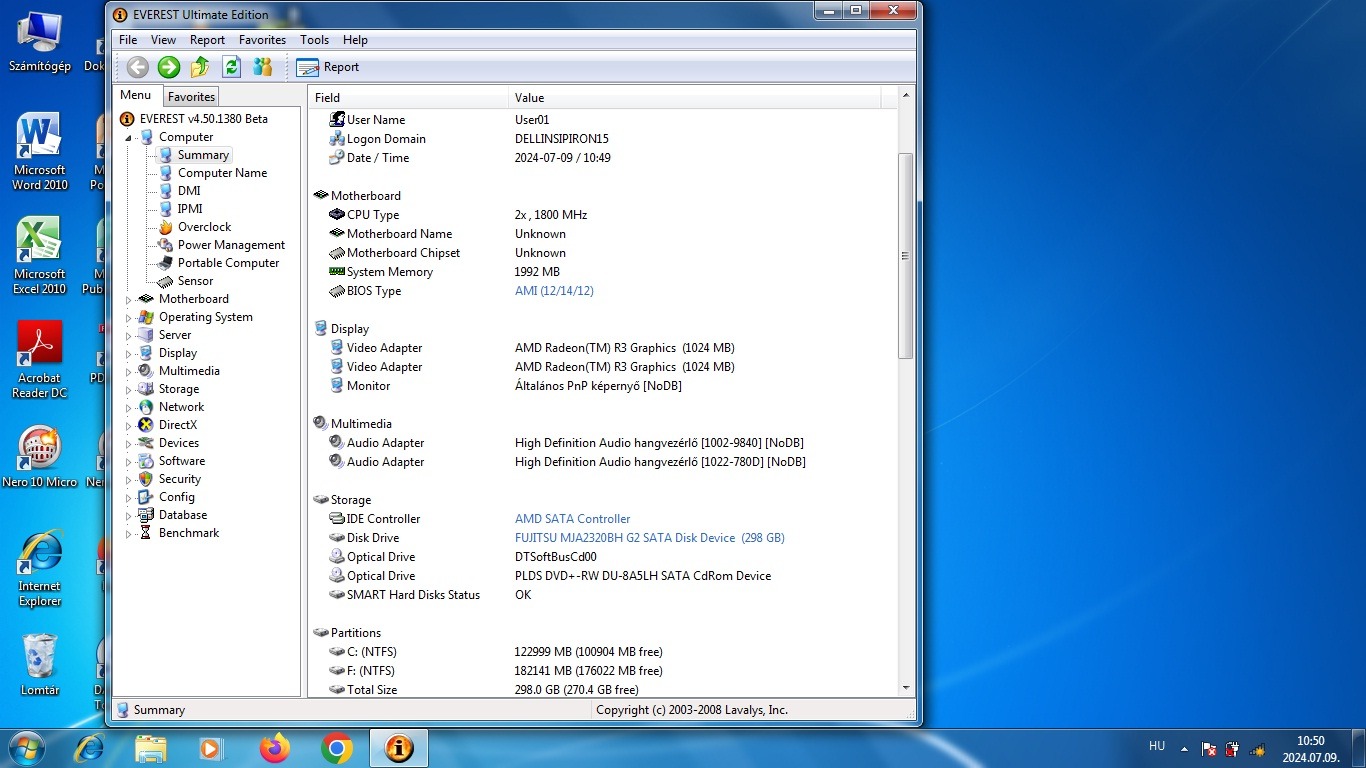Click the Refresh toolbar icon

point(232,67)
